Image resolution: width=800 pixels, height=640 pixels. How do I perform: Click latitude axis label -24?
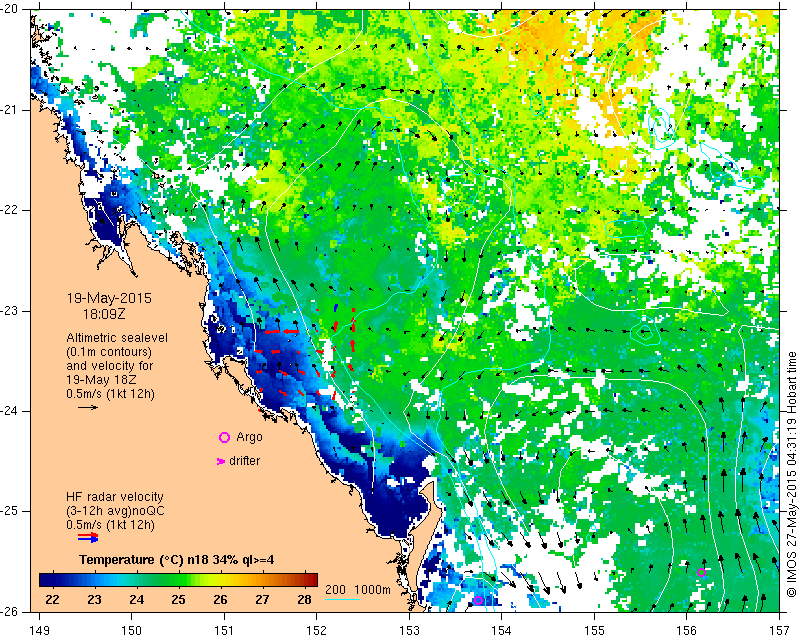9,411
